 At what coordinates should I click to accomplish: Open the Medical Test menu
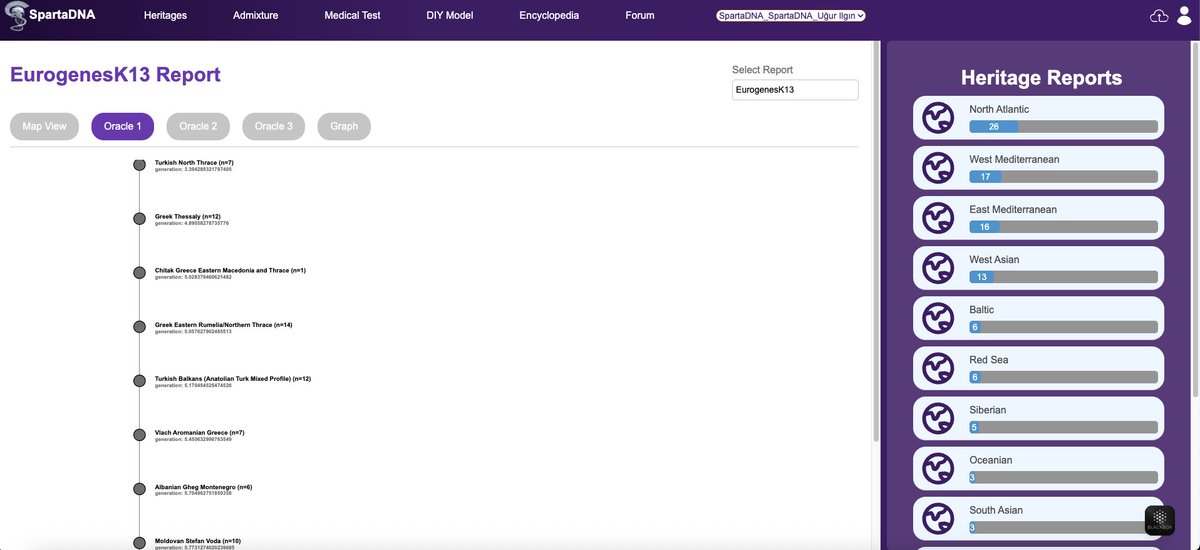(352, 16)
